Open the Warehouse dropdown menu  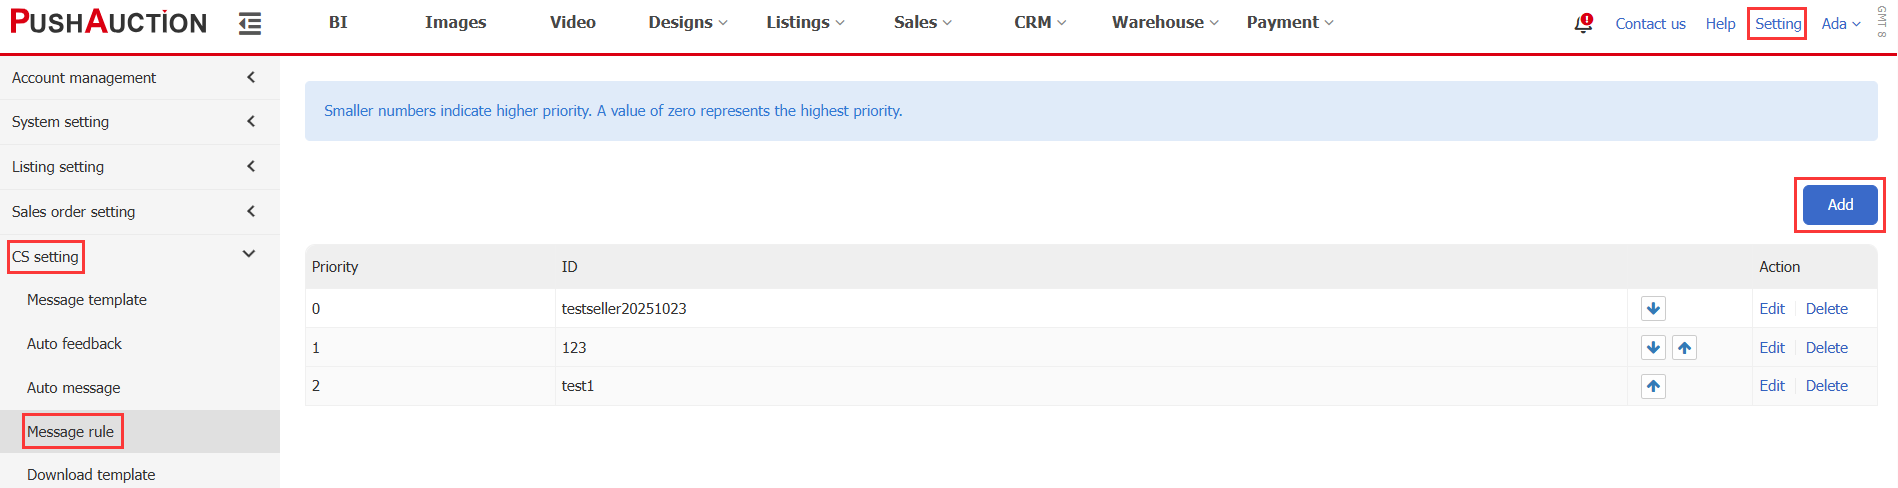(x=1165, y=22)
